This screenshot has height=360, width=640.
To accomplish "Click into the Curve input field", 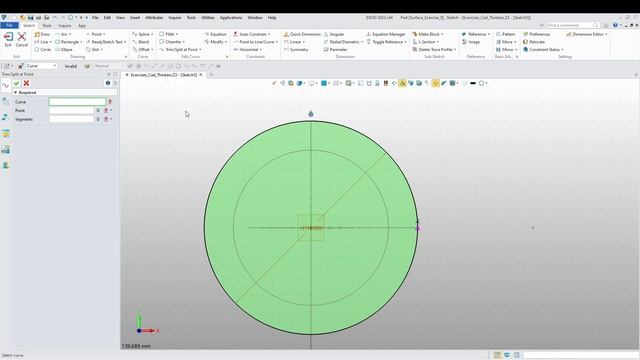I will coord(77,102).
